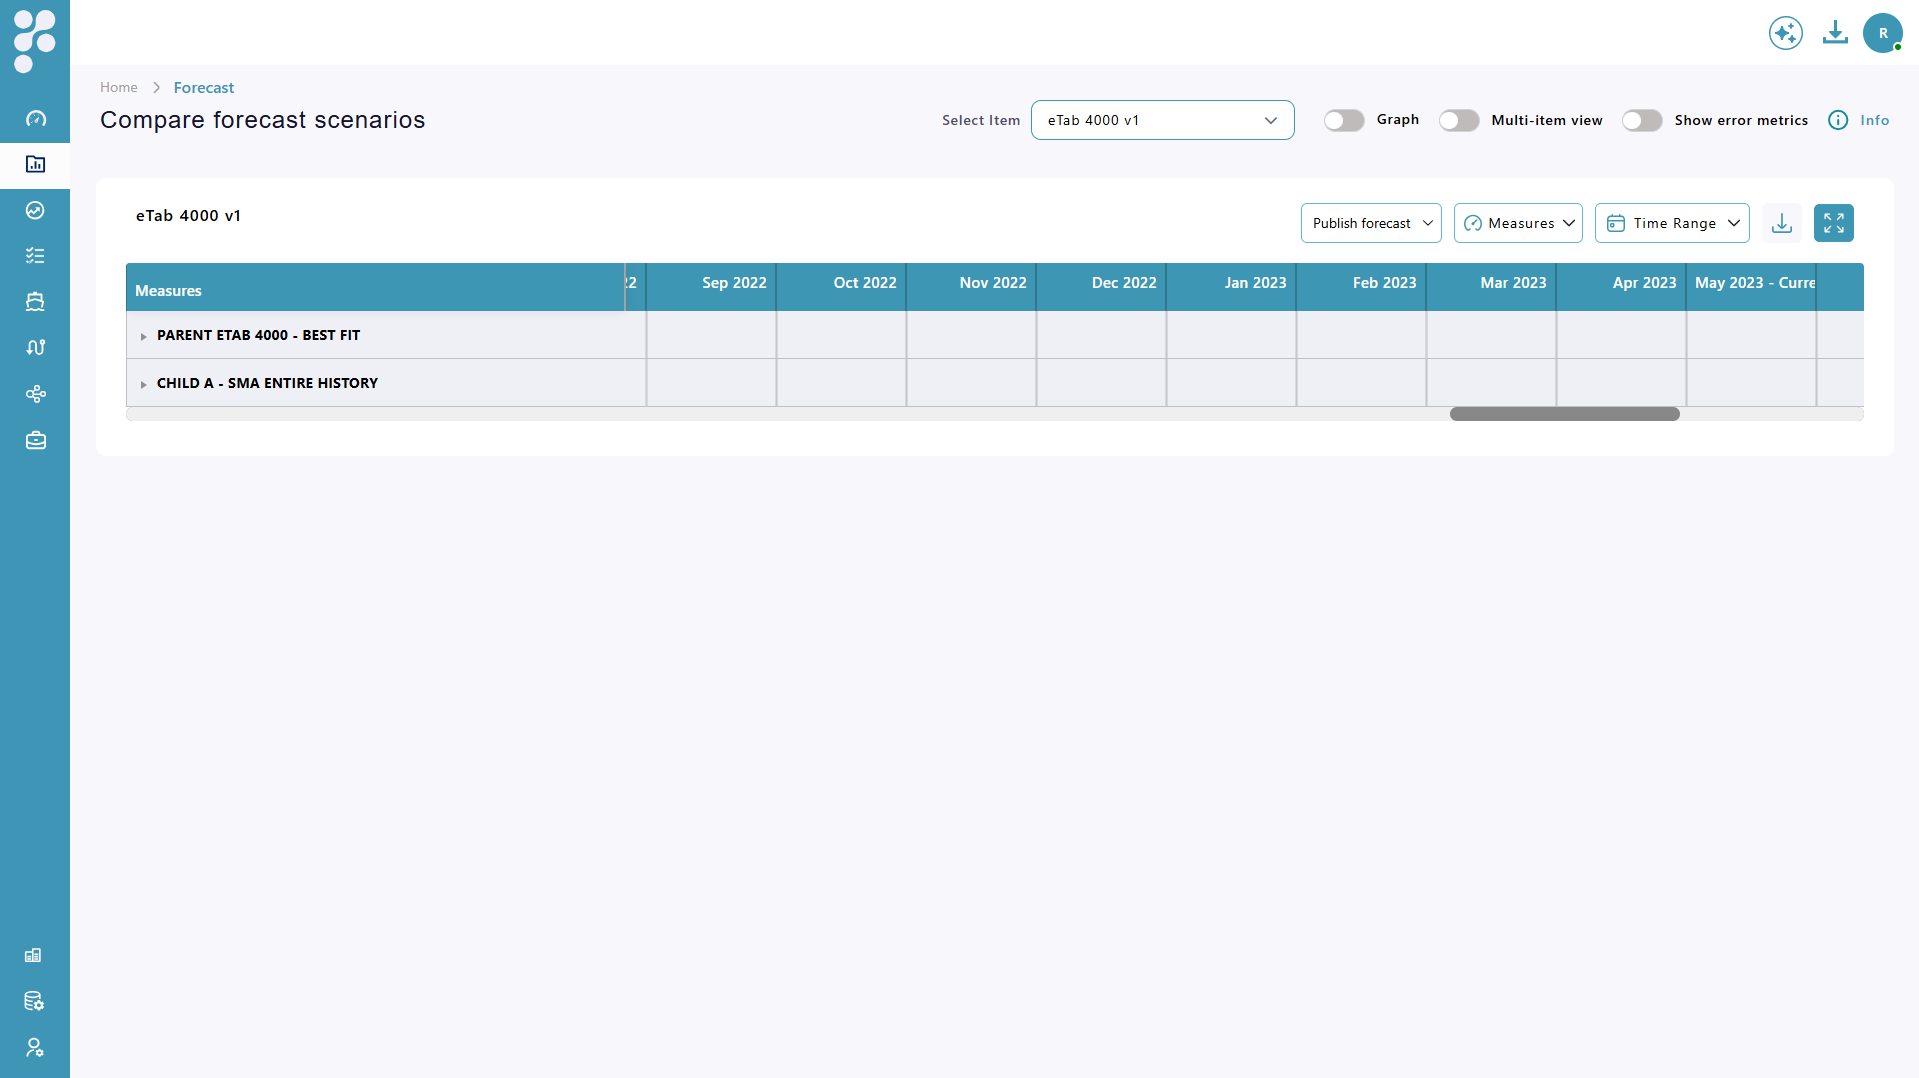
Task: Click the Info link text
Action: (1875, 120)
